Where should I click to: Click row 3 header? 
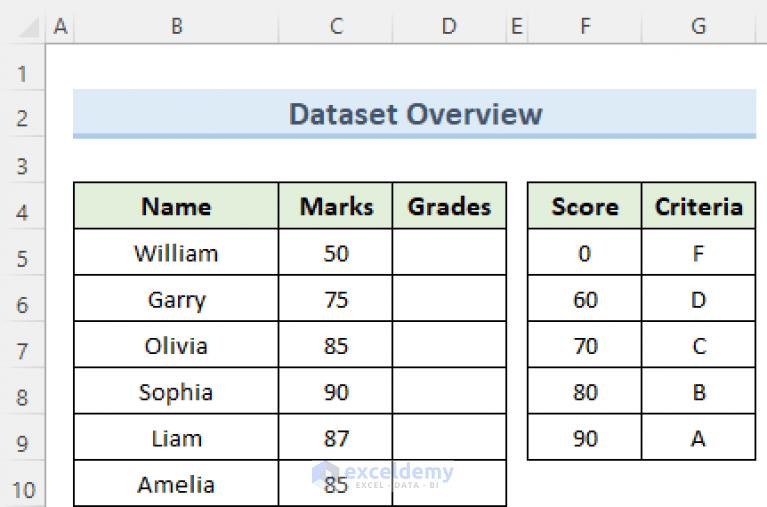tap(22, 160)
